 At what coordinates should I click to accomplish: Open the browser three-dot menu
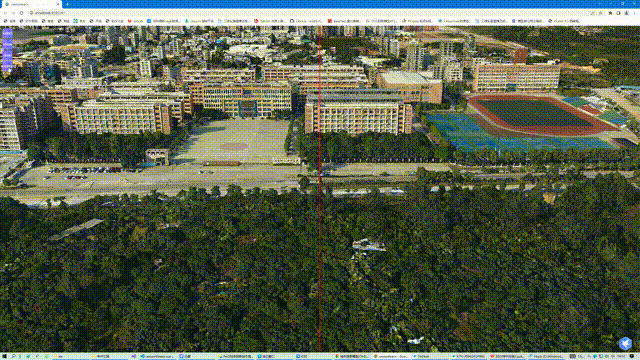tap(635, 13)
